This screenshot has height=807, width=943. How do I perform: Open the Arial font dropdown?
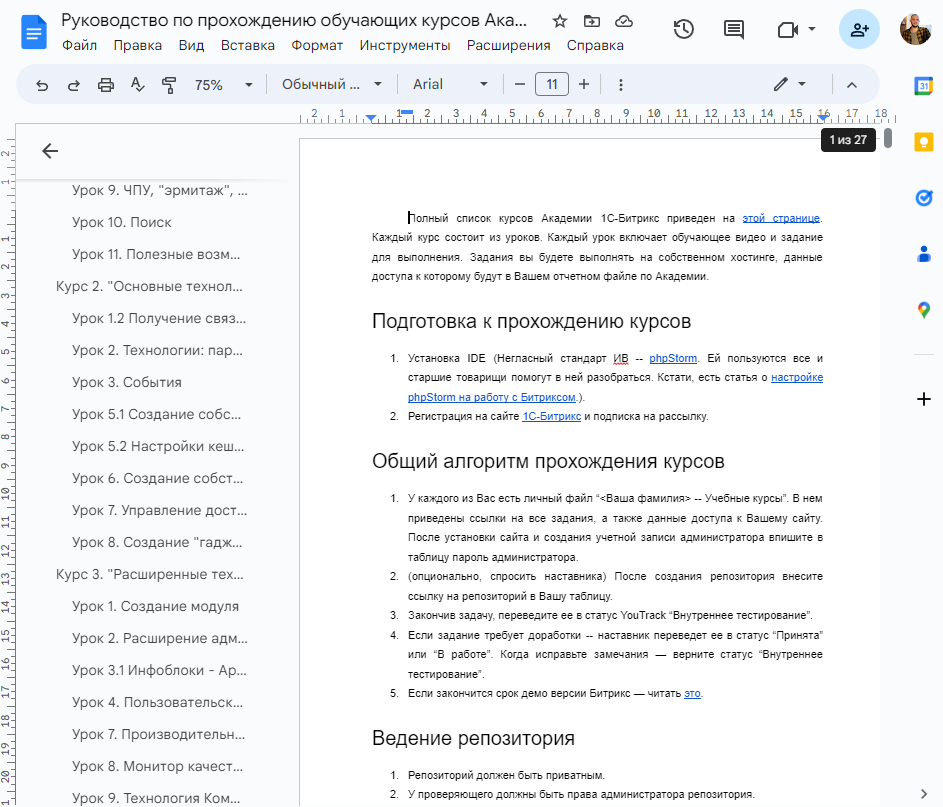450,85
